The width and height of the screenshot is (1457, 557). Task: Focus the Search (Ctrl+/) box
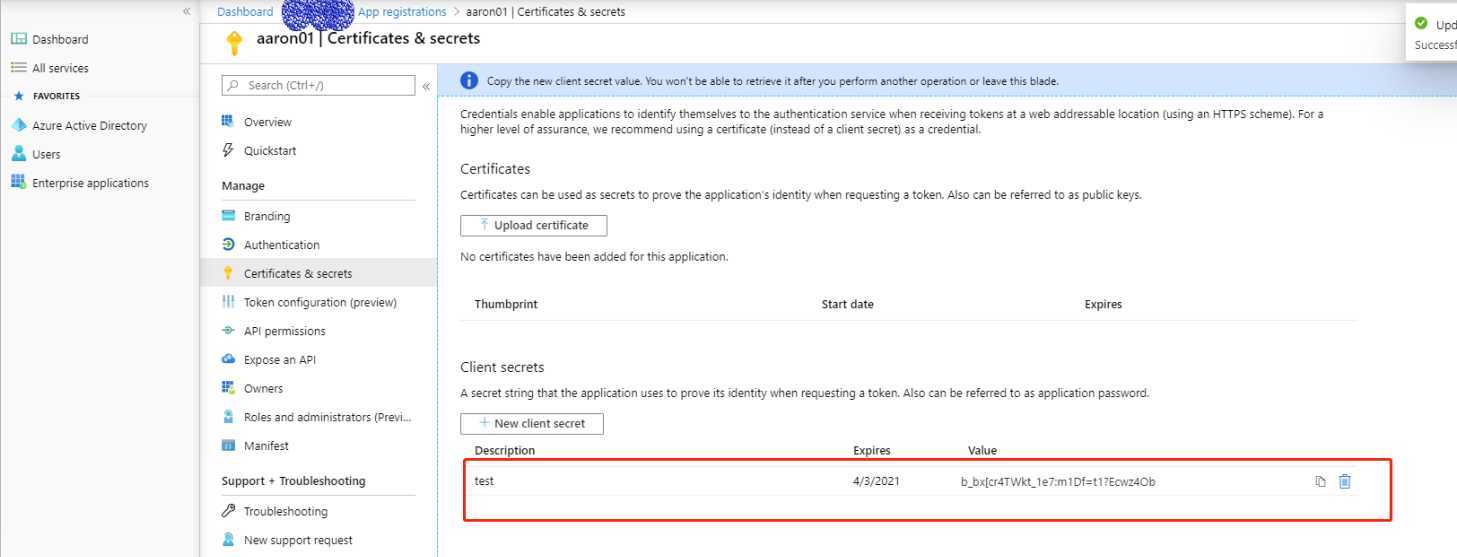coord(318,85)
